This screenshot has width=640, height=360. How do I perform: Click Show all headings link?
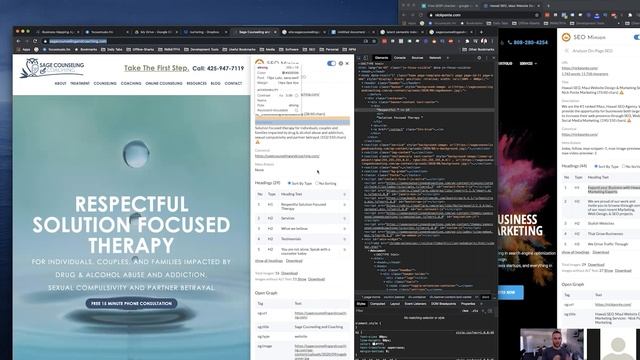[x=269, y=261]
